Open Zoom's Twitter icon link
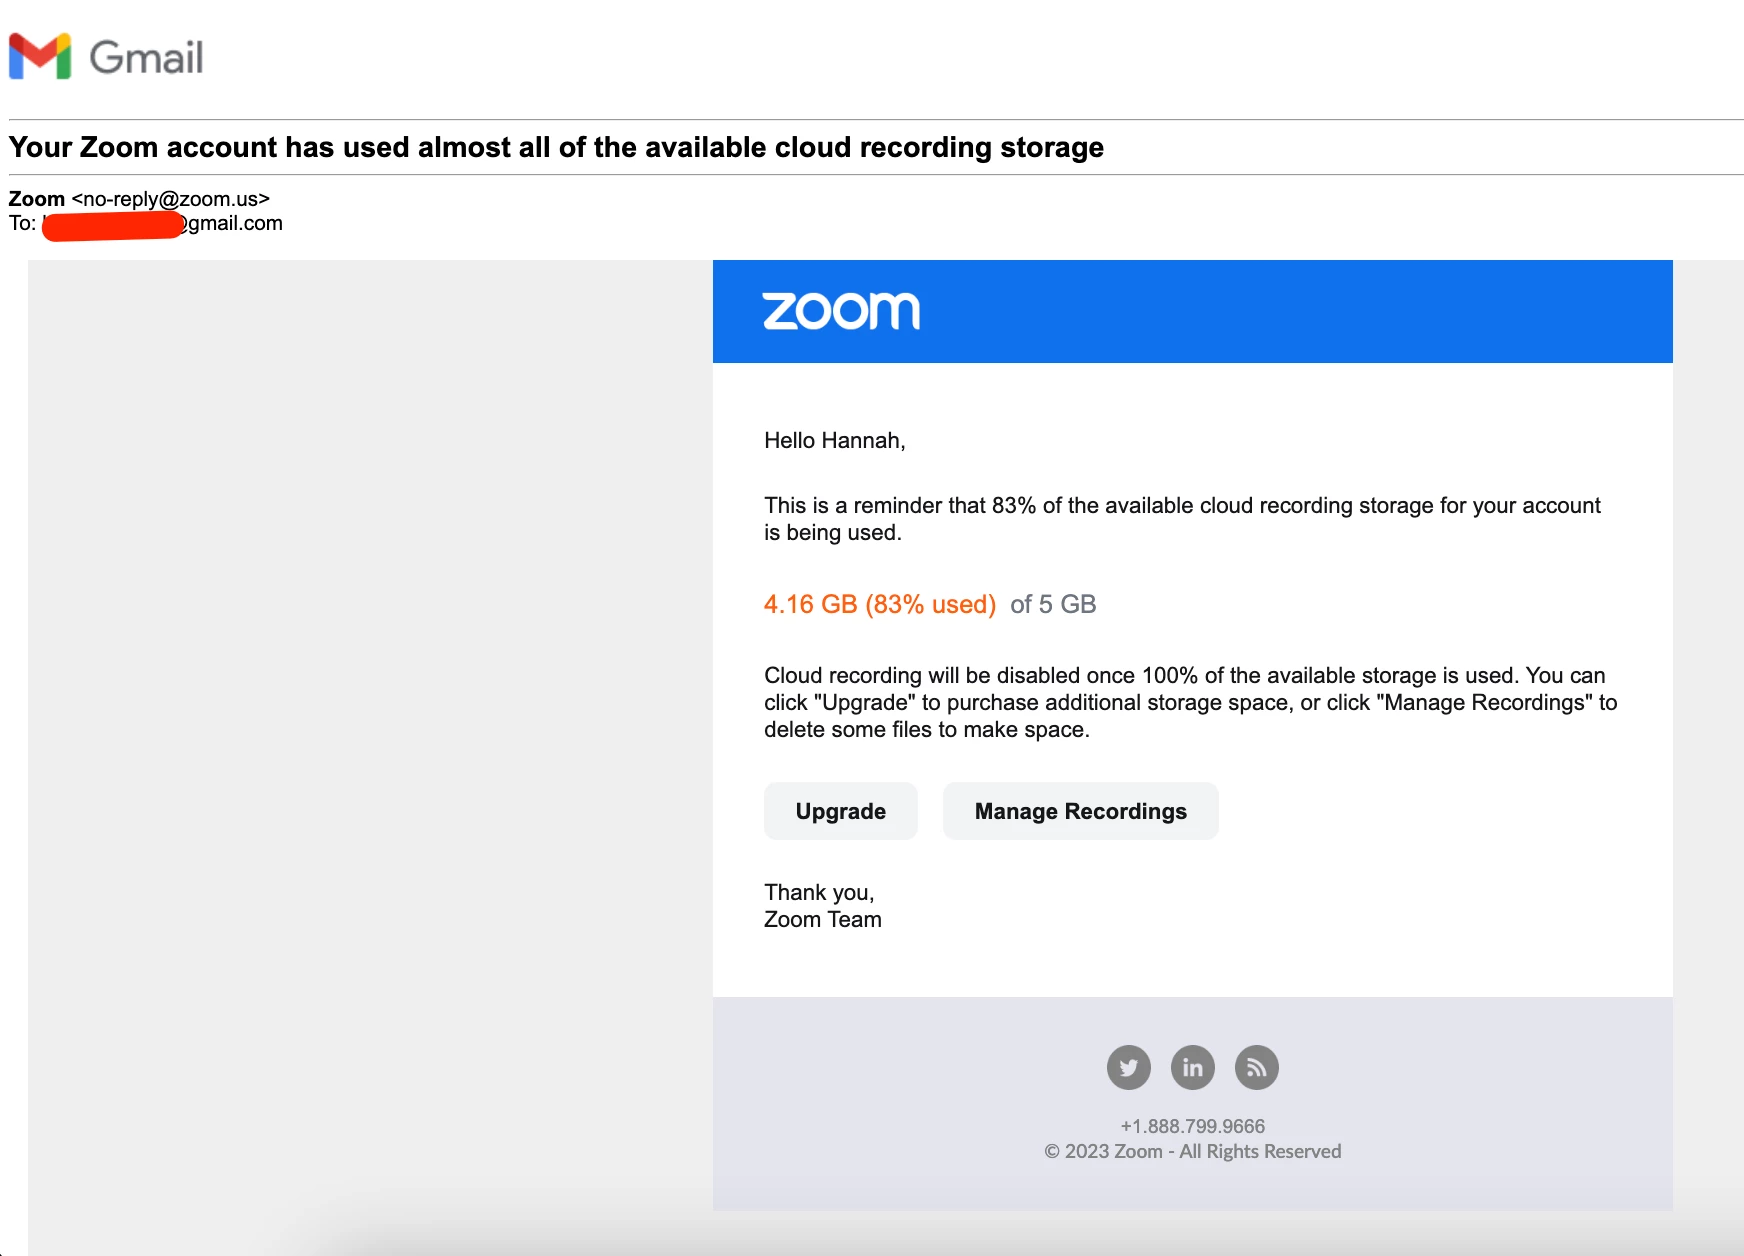The height and width of the screenshot is (1256, 1744). (x=1128, y=1067)
